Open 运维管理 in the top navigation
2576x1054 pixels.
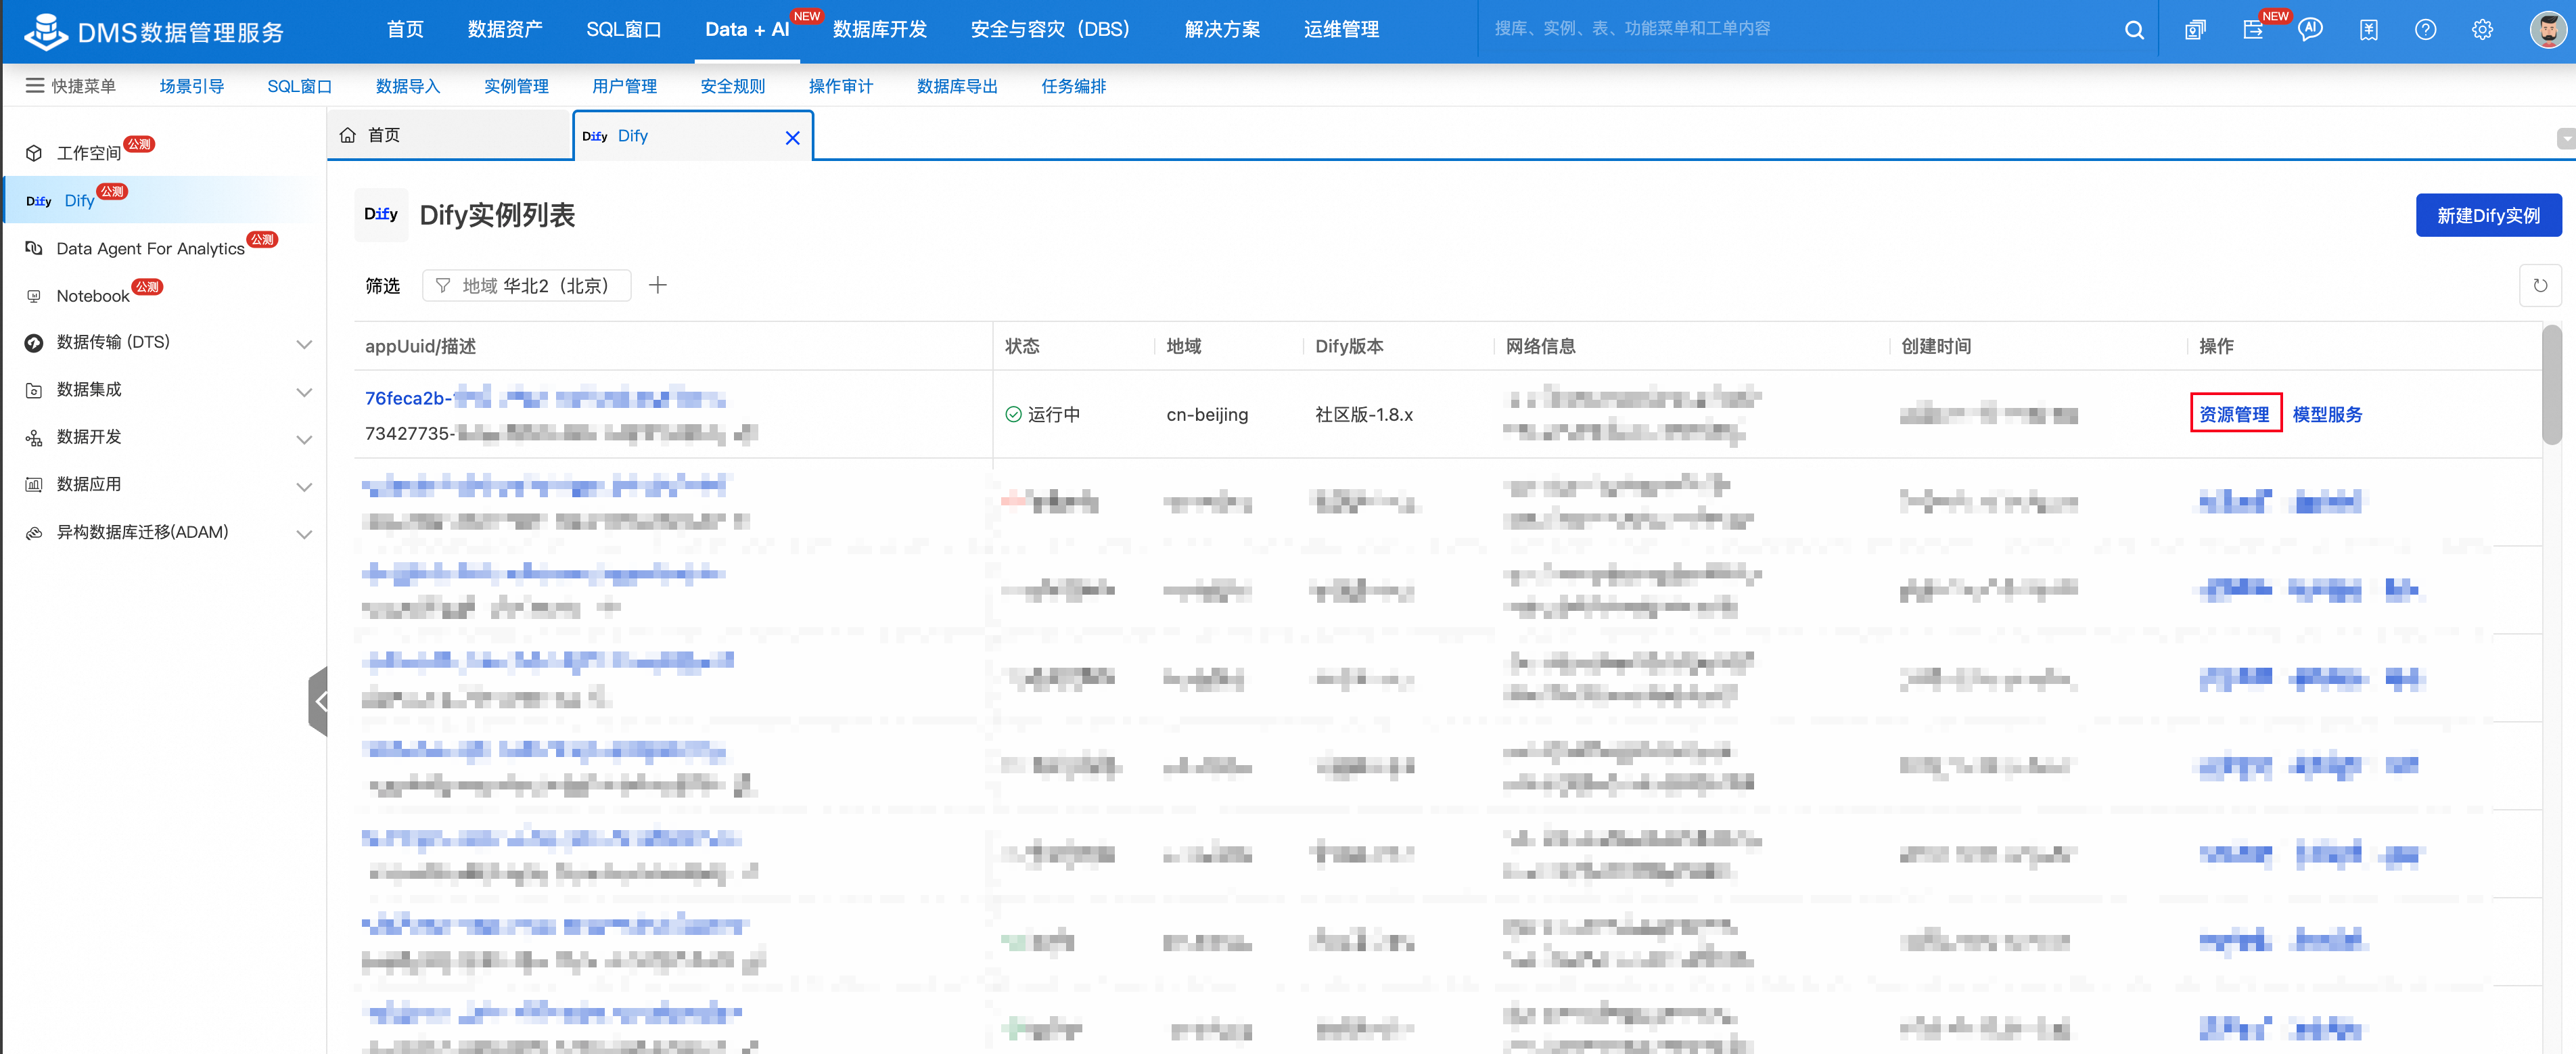1341,30
